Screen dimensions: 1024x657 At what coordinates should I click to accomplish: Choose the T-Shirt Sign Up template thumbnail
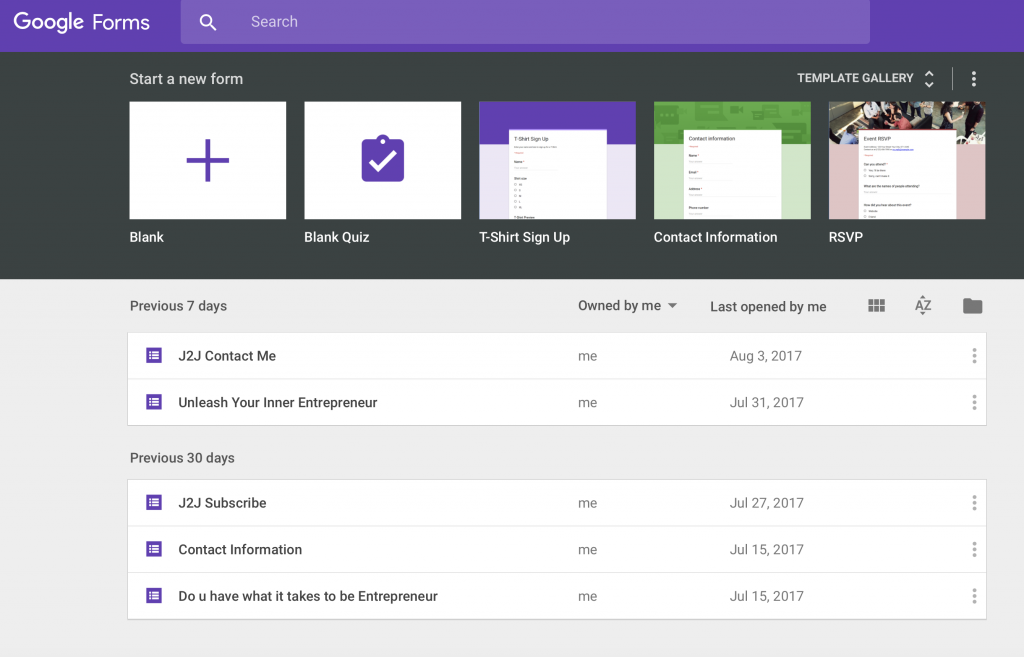pyautogui.click(x=558, y=160)
